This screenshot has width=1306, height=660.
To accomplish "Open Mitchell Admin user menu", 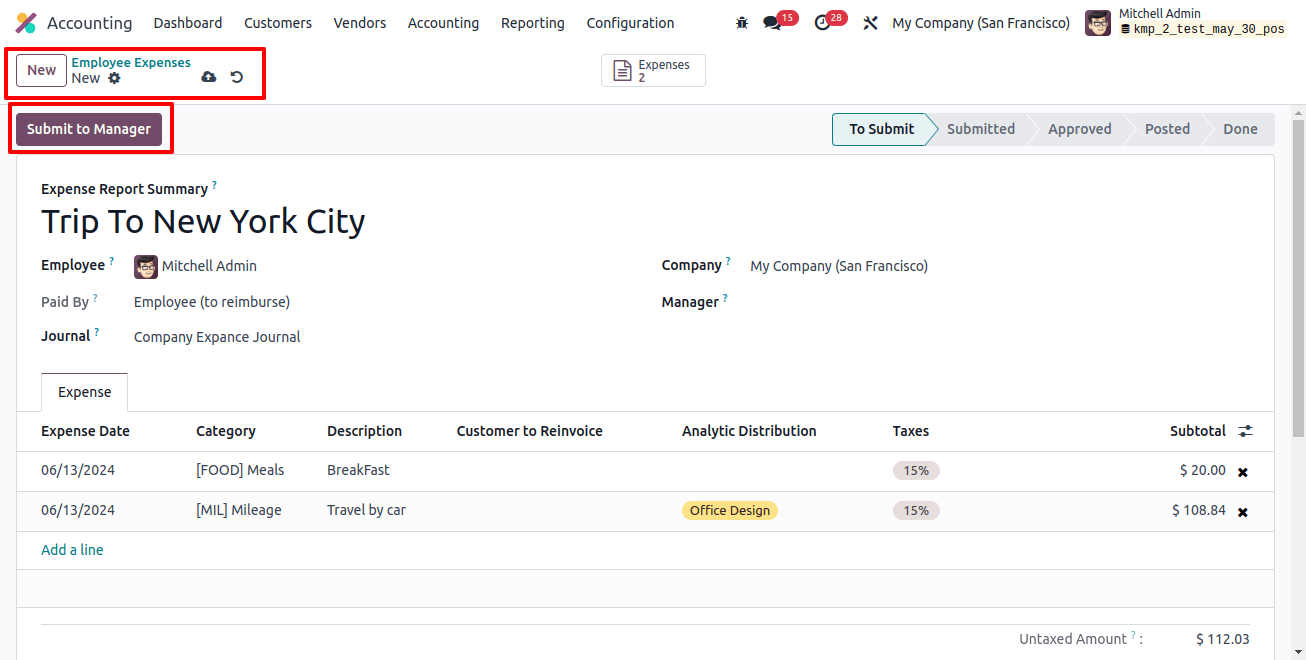I will pos(1185,23).
